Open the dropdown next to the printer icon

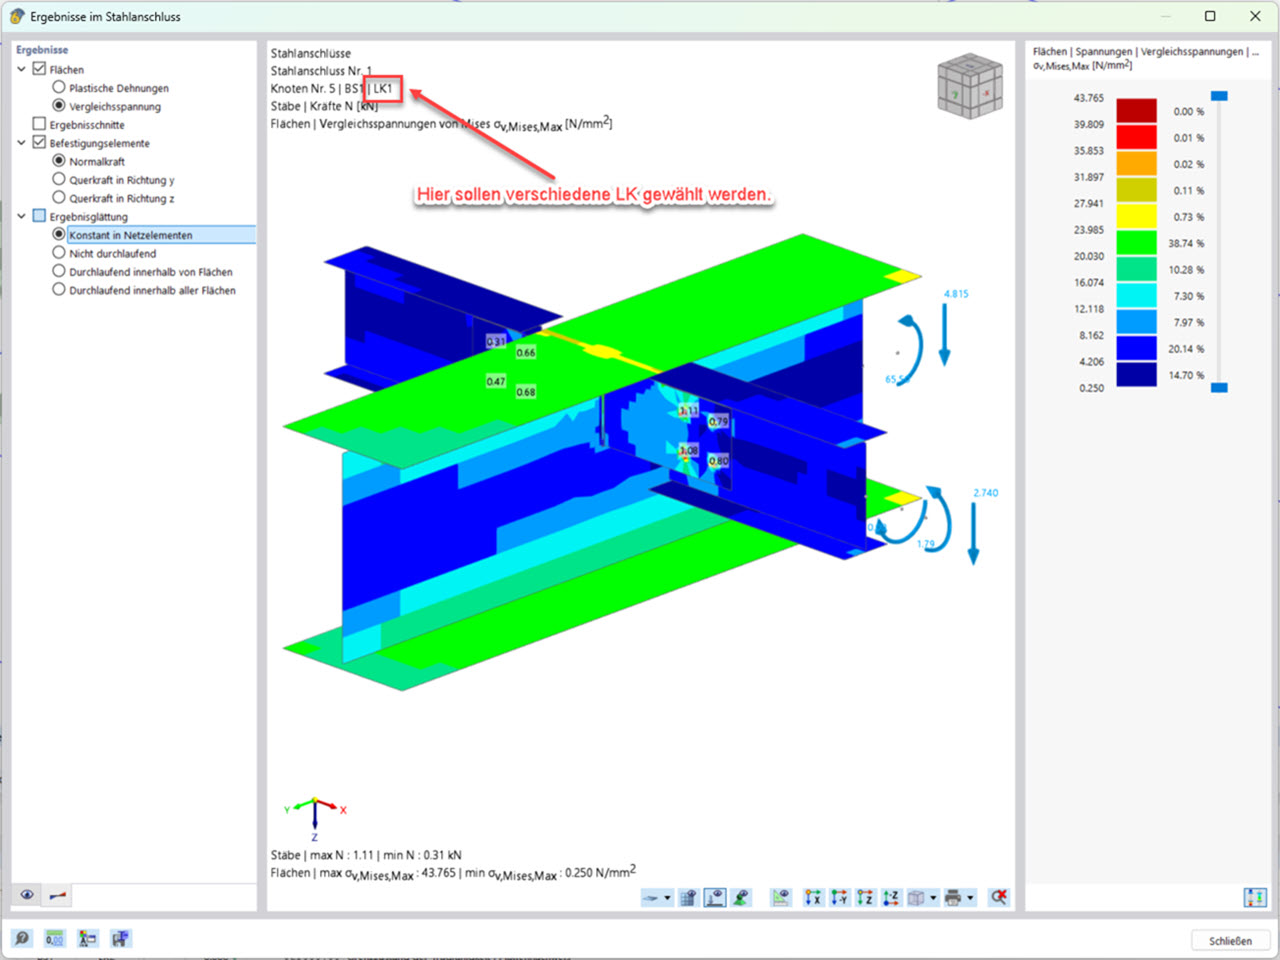[968, 897]
